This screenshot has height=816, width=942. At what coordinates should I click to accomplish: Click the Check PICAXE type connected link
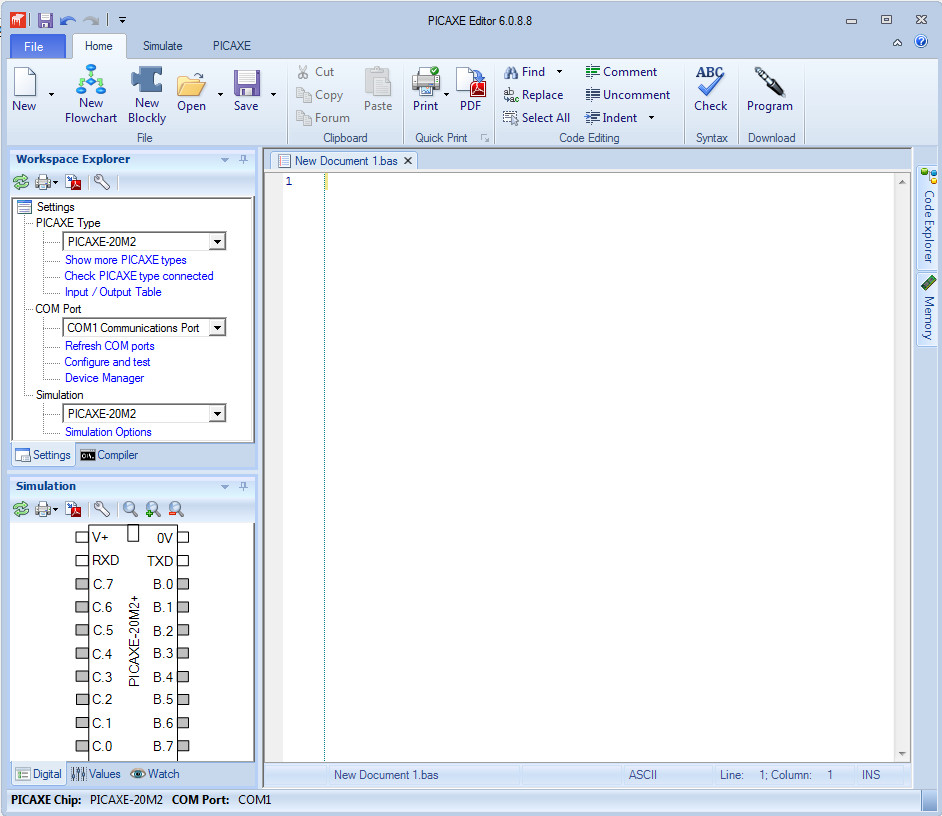139,275
